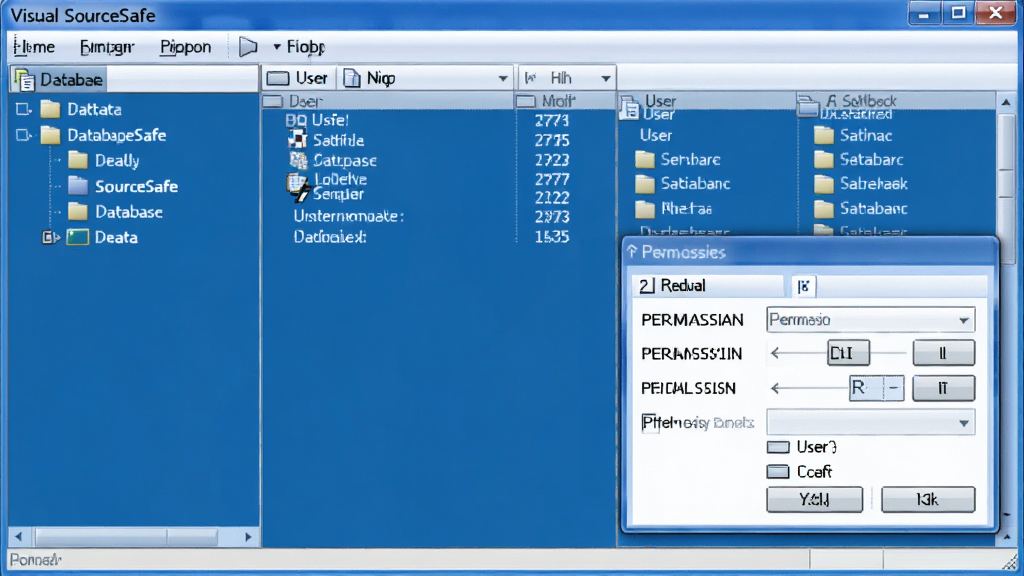Select the Usfe! file icon
The height and width of the screenshot is (576, 1024).
coord(296,120)
